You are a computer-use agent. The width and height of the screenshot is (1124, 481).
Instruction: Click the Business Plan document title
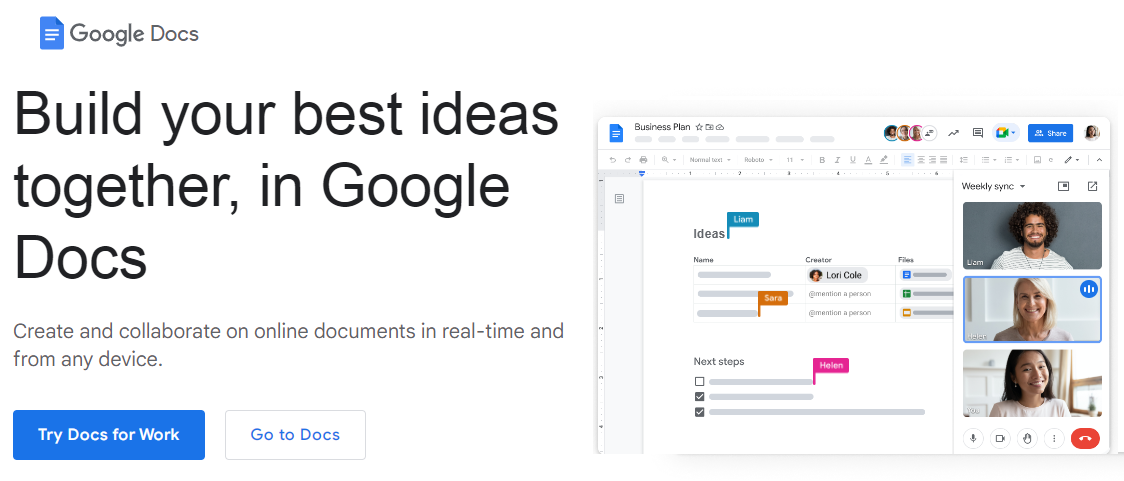(662, 127)
